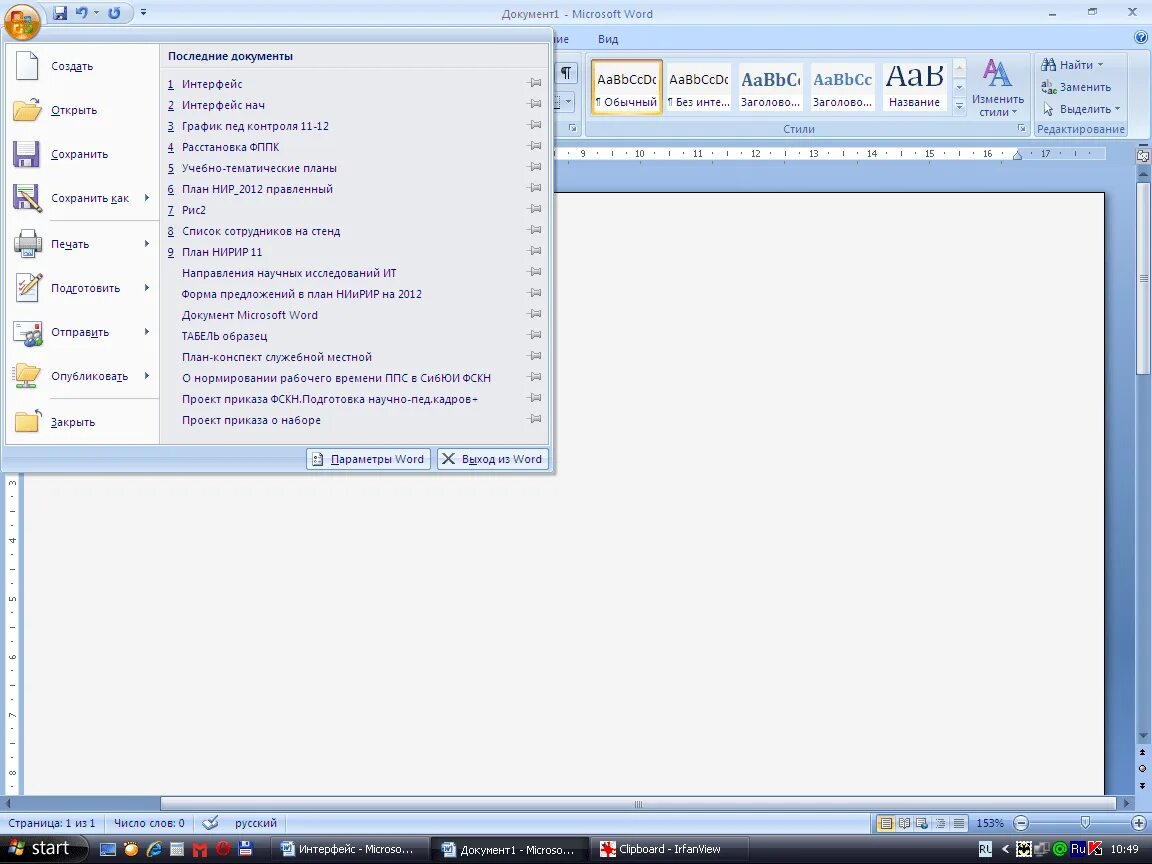Expand the Отправить submenu arrow
The width and height of the screenshot is (1152, 864).
pos(147,331)
